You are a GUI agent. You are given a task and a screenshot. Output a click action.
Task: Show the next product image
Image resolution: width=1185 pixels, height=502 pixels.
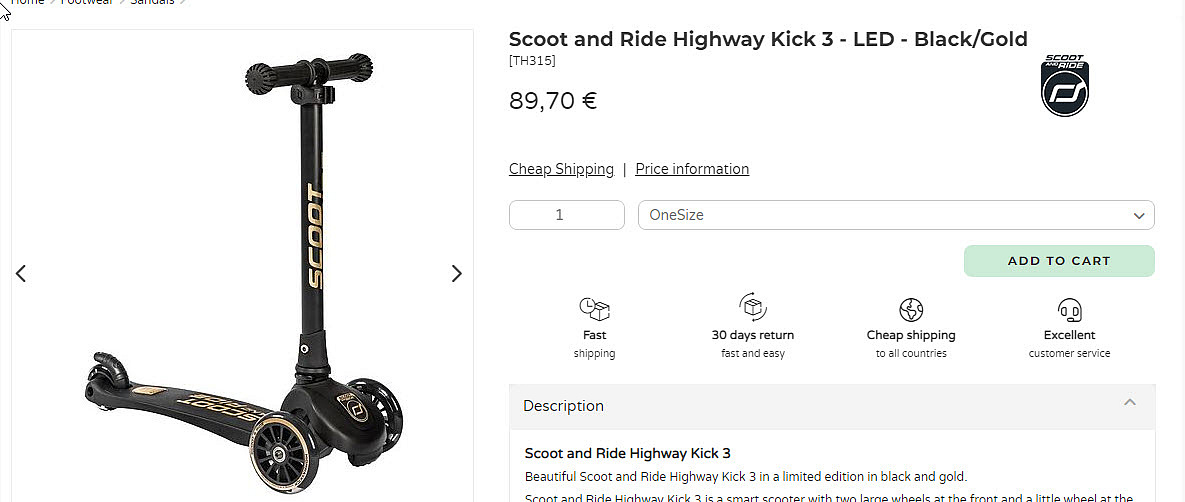456,274
